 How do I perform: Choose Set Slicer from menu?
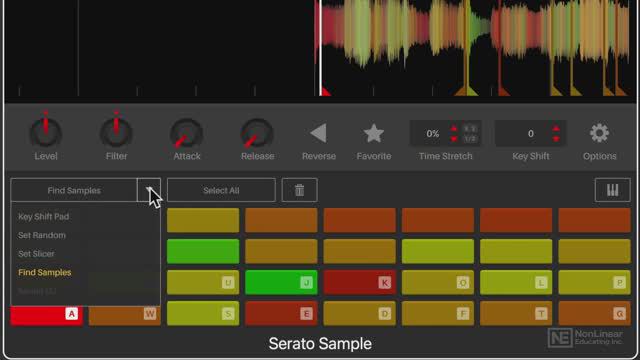[x=36, y=253]
